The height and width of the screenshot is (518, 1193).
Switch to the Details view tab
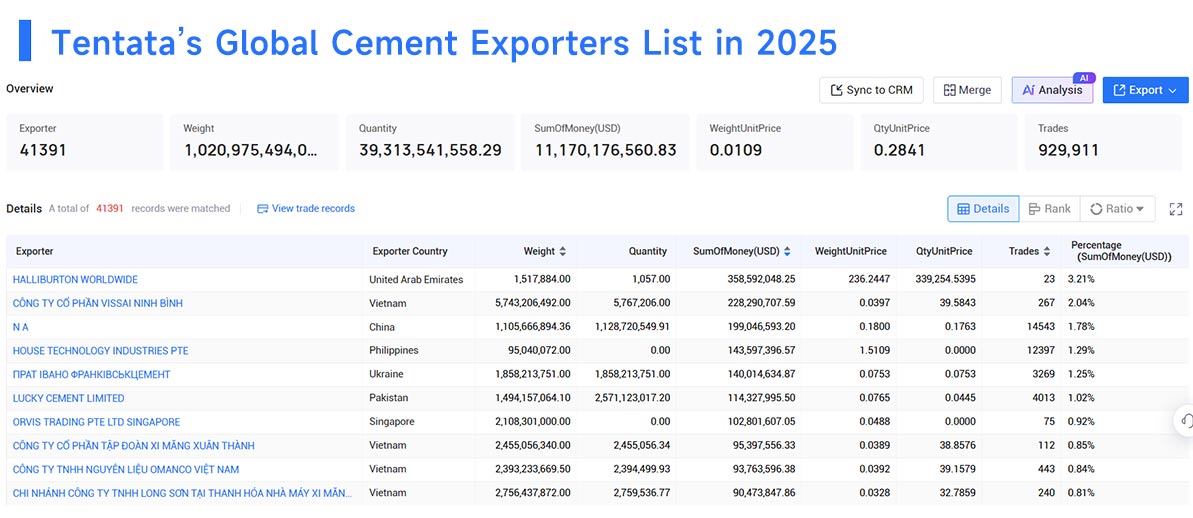[x=983, y=208]
